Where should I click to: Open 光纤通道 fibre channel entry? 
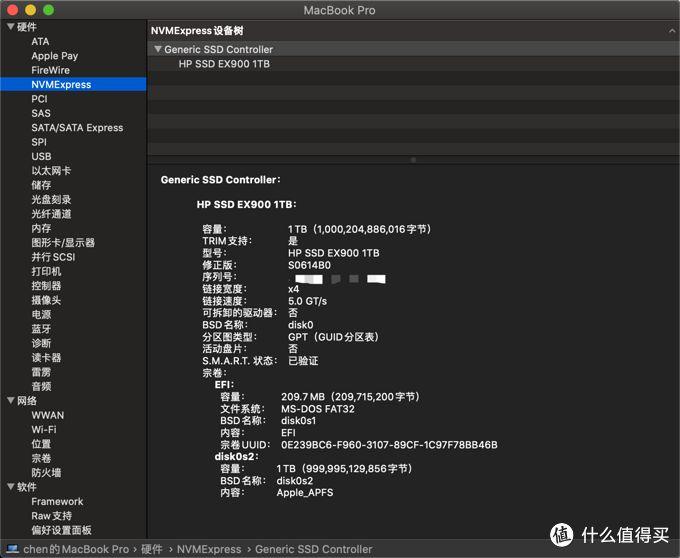51,214
